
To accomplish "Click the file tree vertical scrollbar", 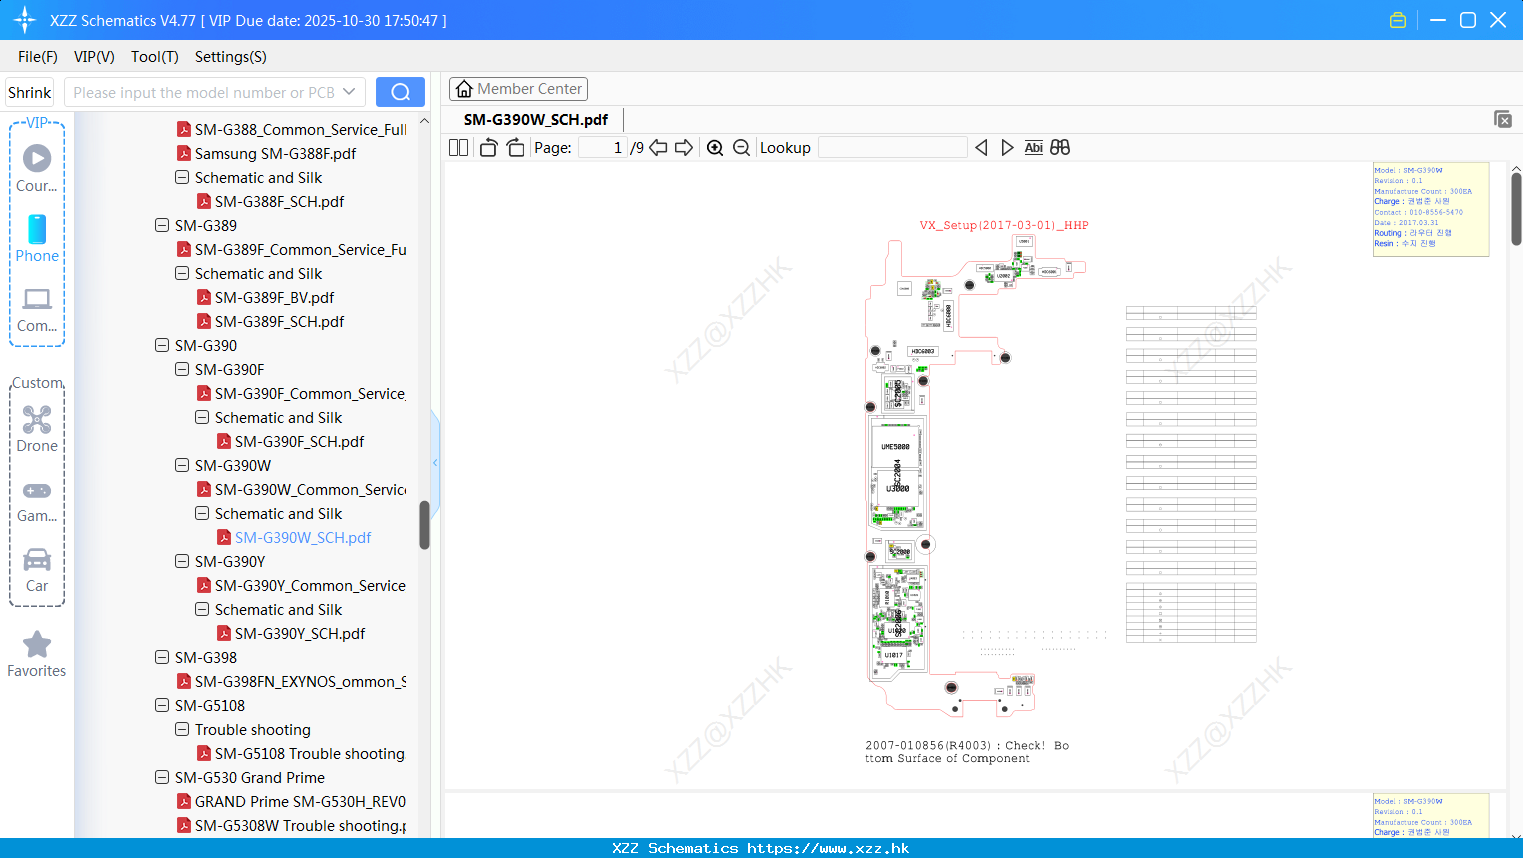I will 424,525.
